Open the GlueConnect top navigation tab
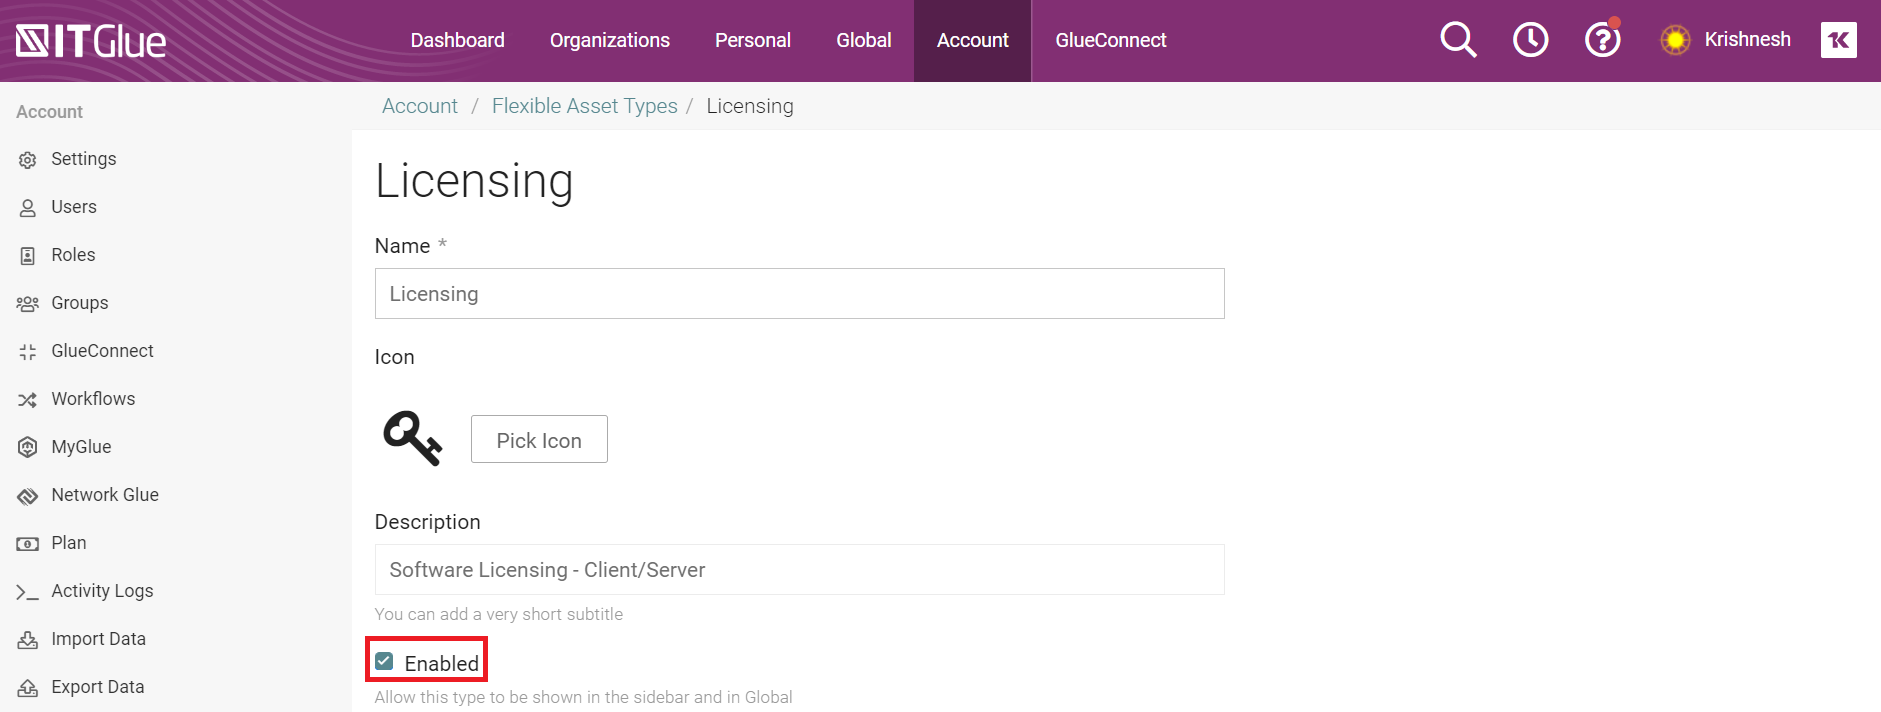 1110,40
